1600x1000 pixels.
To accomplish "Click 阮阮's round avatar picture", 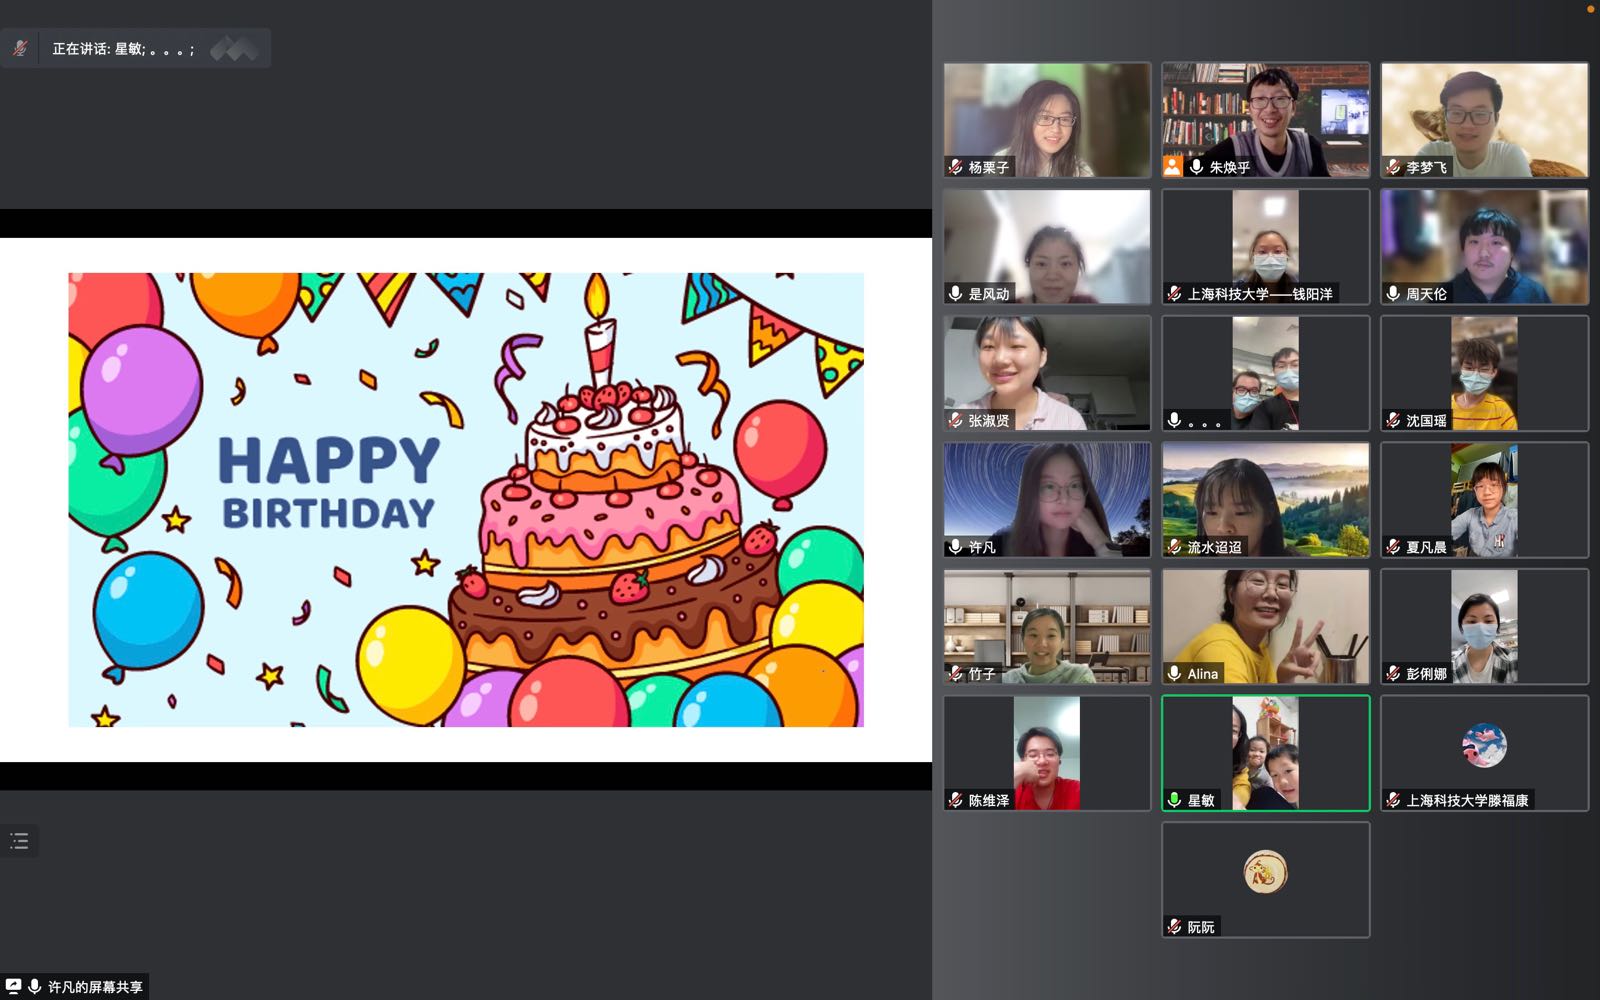I will [x=1265, y=871].
